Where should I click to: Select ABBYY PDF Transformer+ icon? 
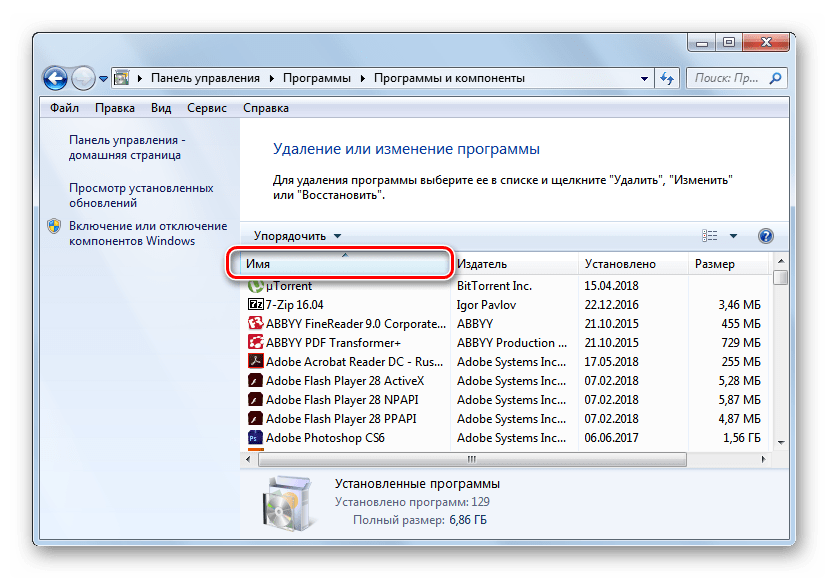tap(255, 343)
